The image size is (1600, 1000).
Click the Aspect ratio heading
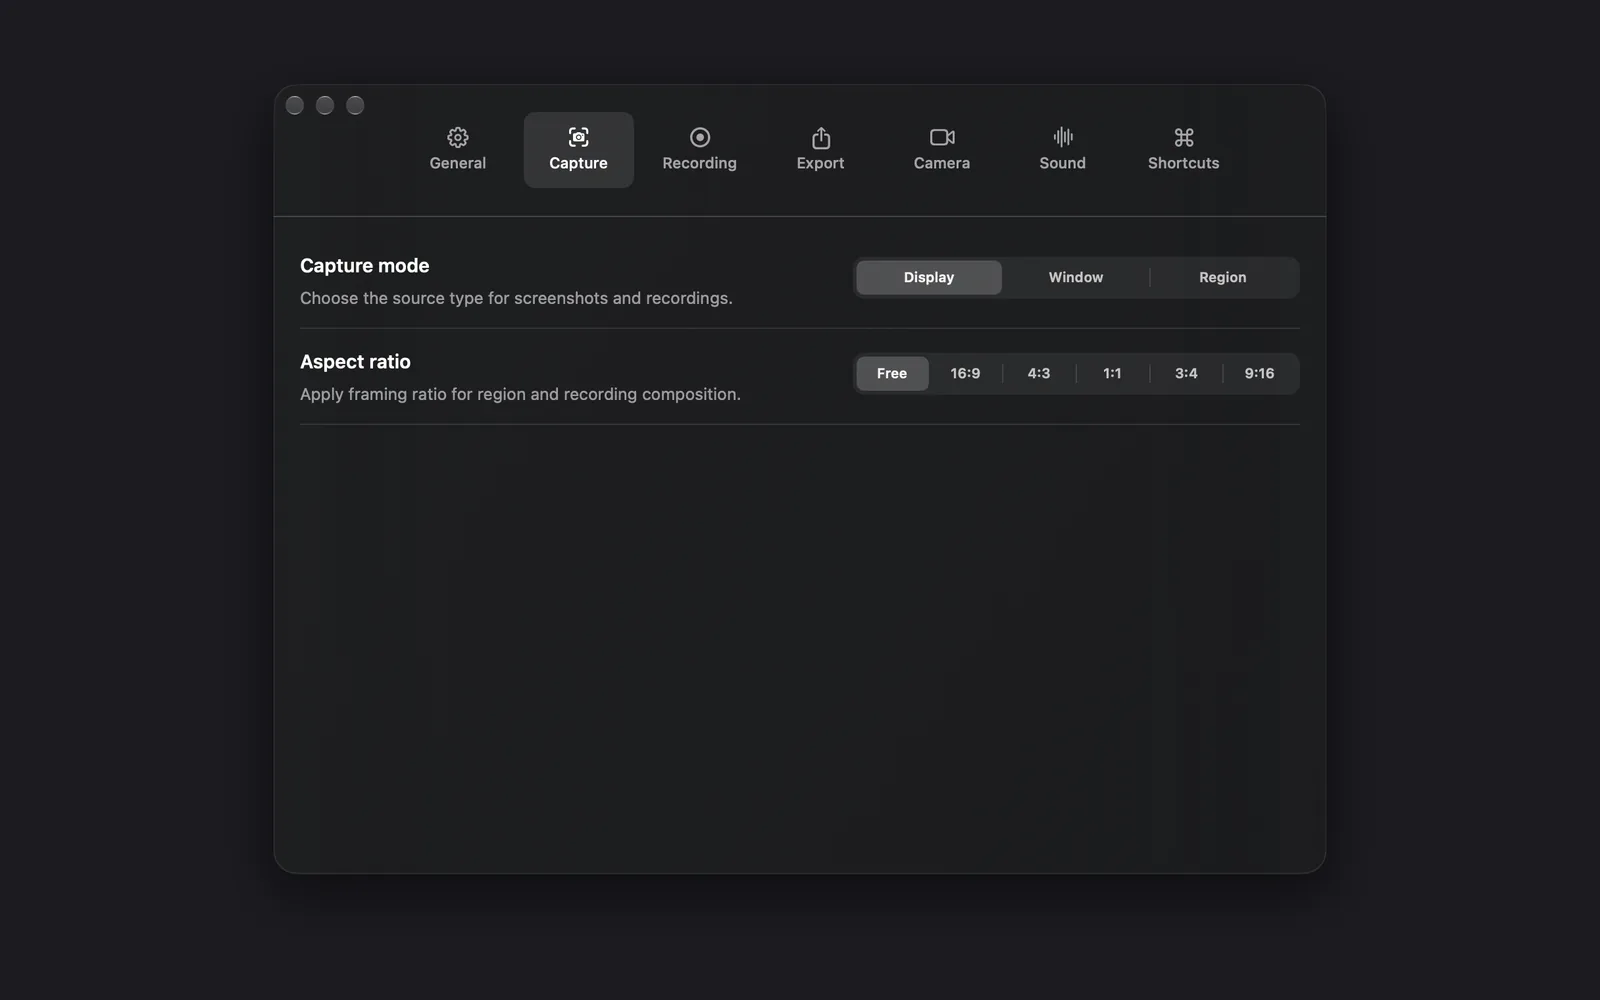click(355, 361)
